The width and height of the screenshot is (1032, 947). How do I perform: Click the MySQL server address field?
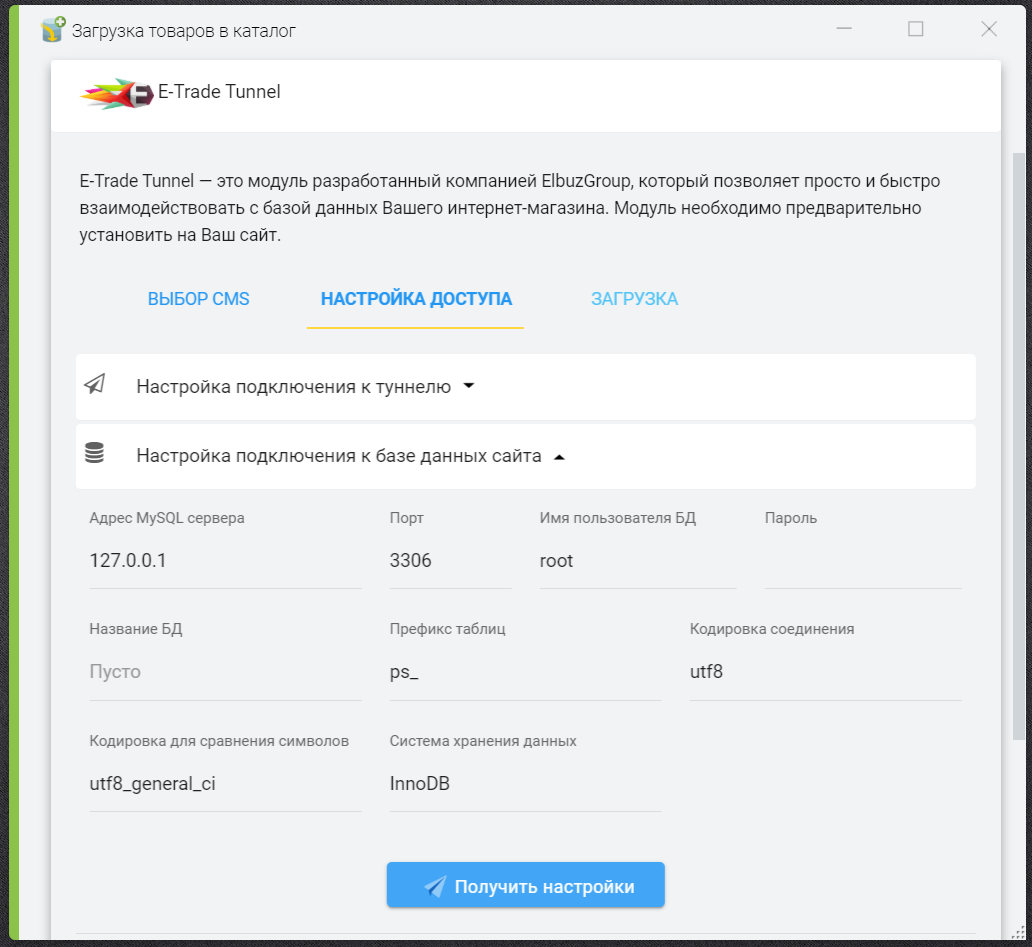pyautogui.click(x=225, y=561)
